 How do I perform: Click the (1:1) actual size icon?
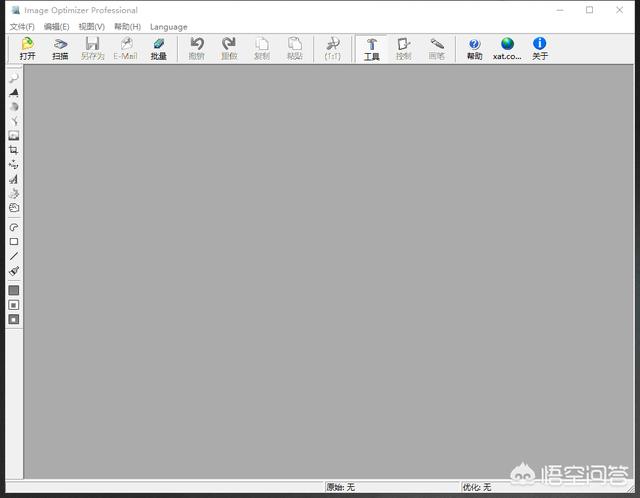[333, 49]
